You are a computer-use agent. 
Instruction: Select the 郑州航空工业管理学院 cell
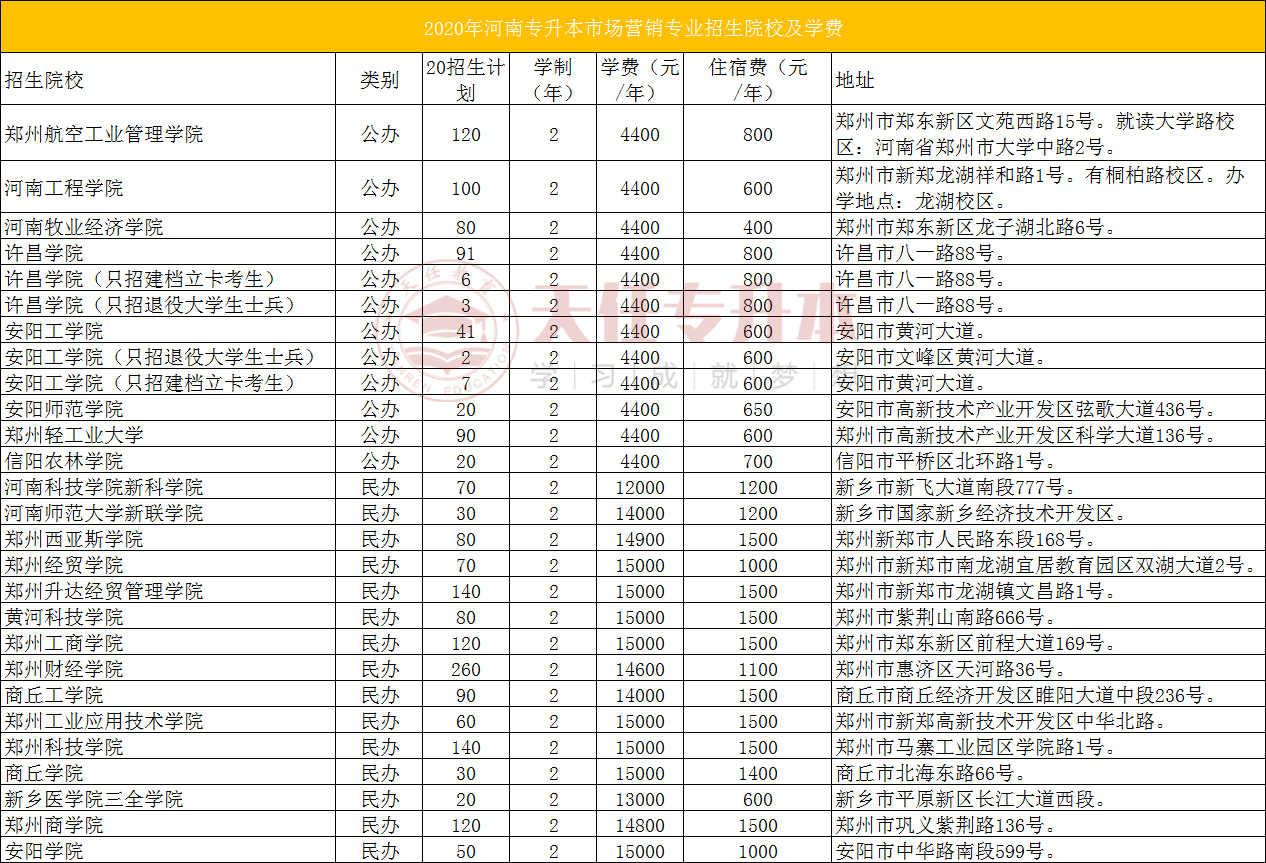click(104, 134)
